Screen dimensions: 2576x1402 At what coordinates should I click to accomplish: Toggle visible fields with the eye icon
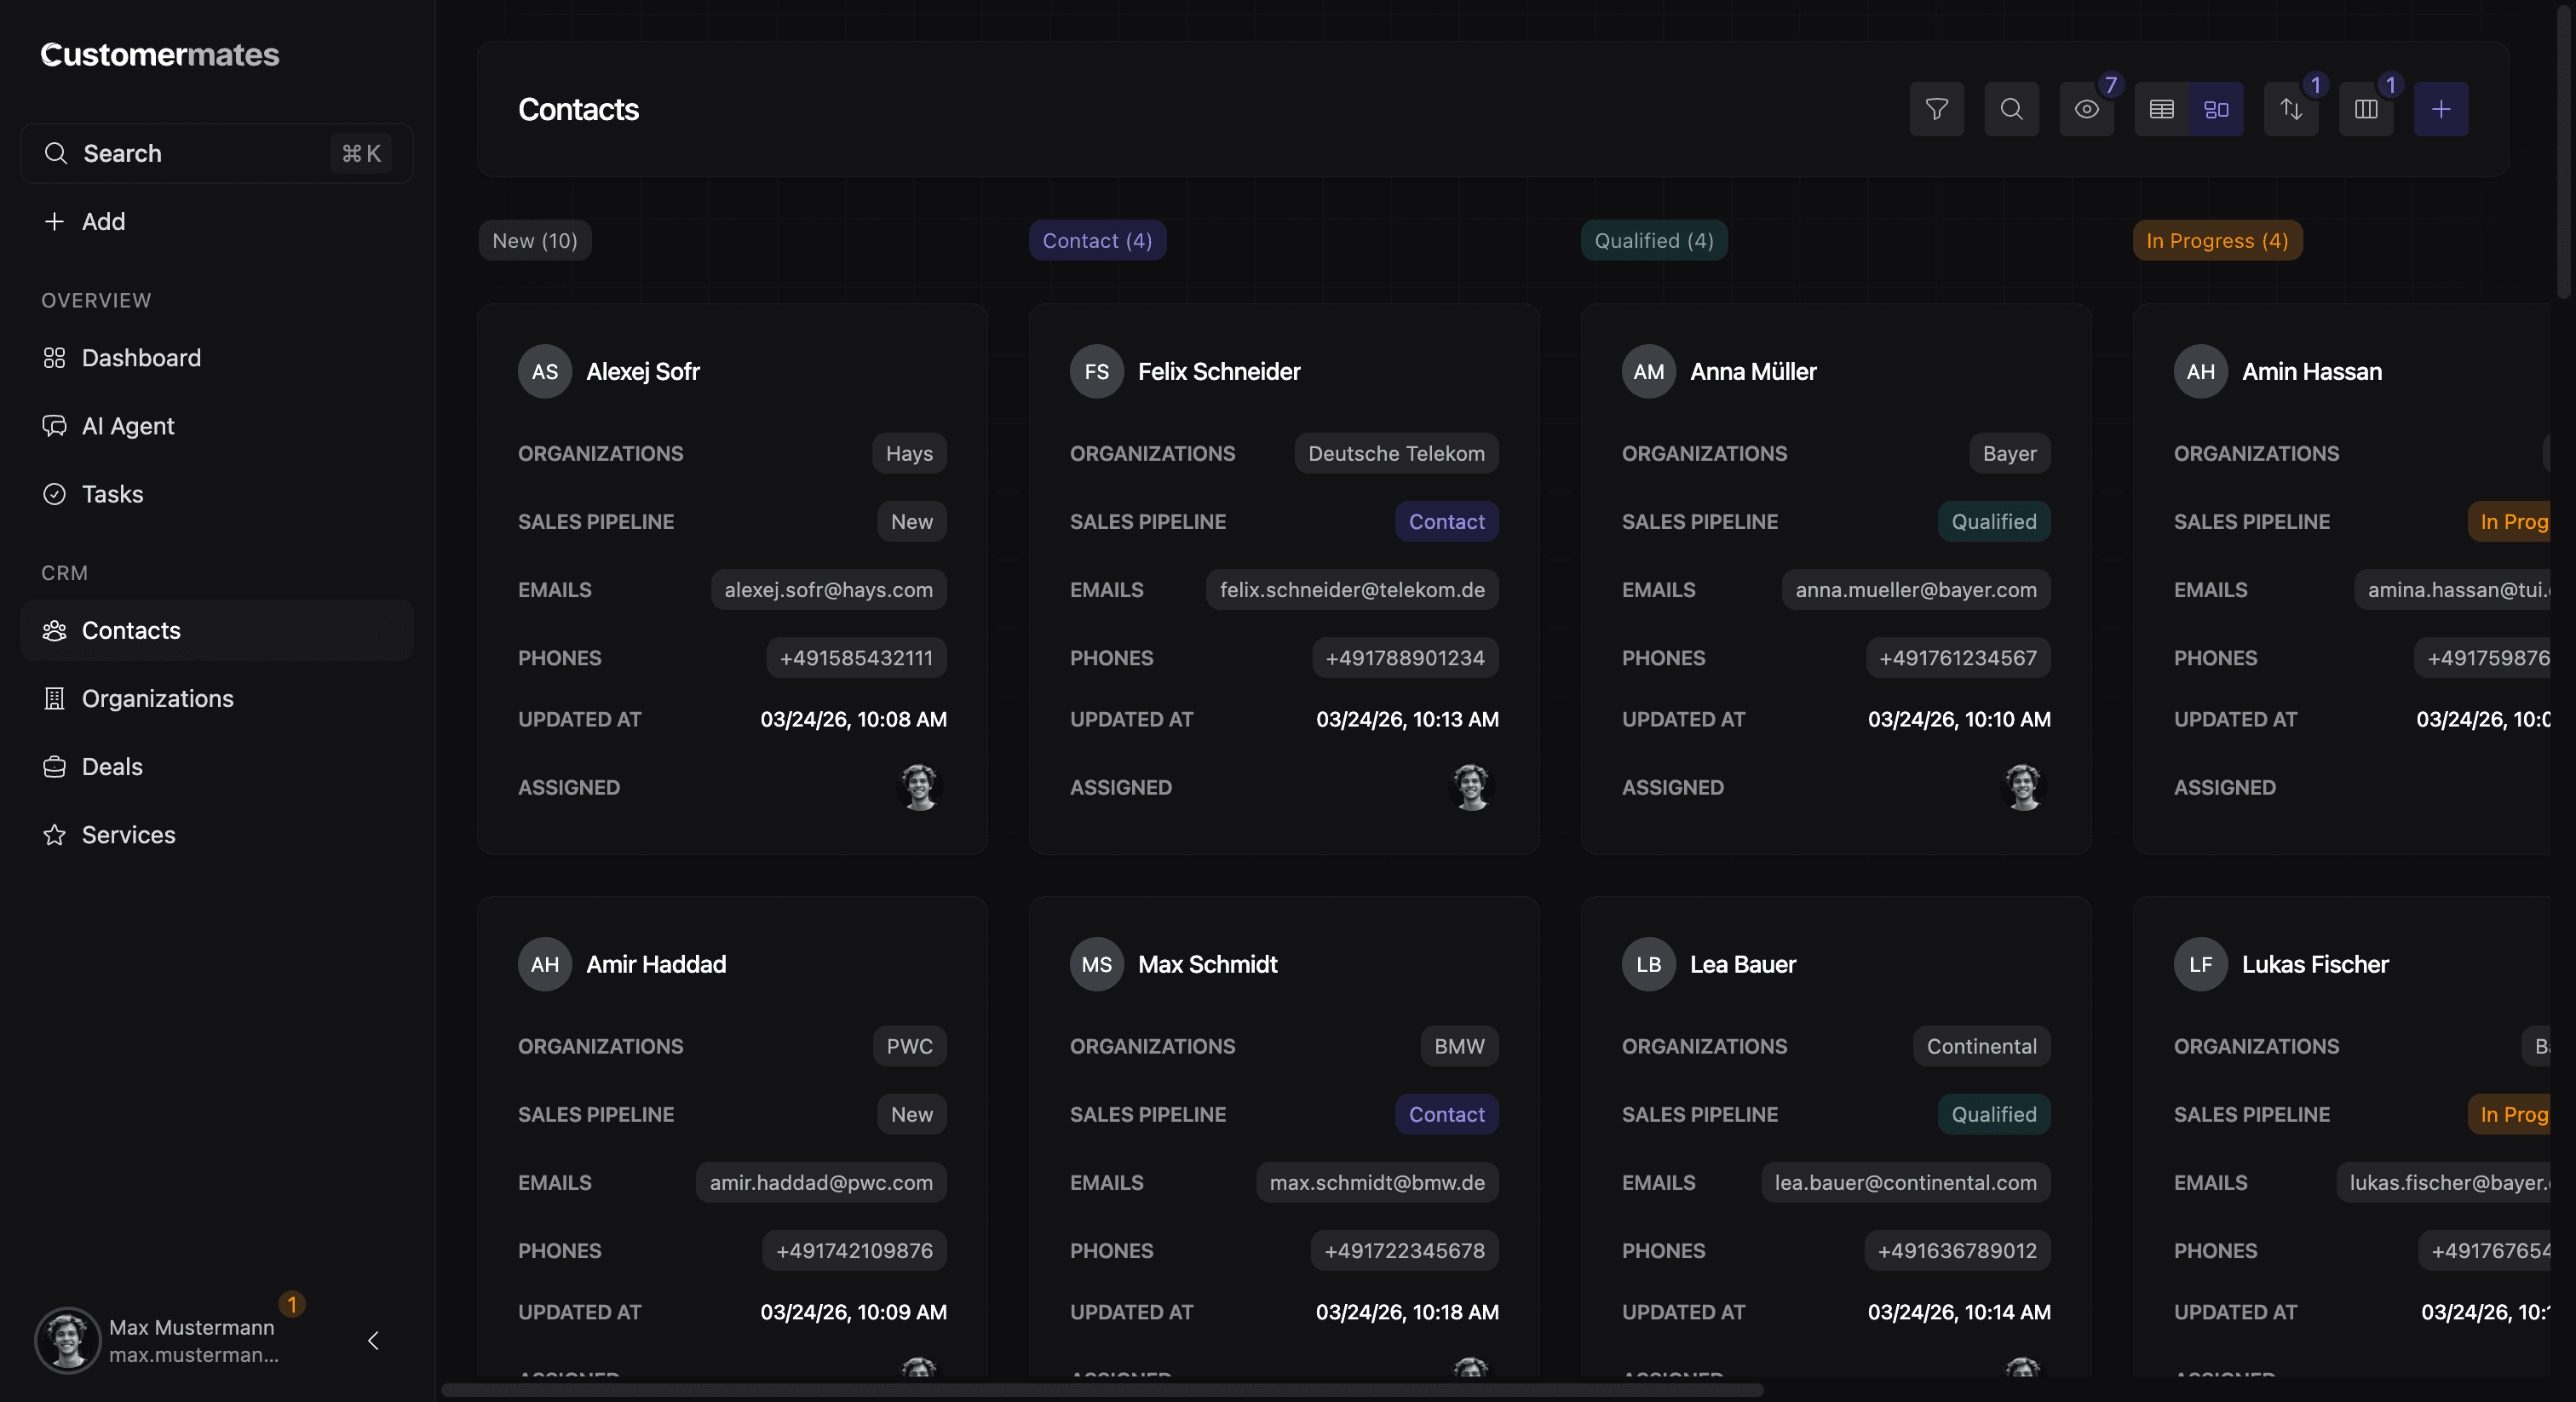[x=2086, y=109]
